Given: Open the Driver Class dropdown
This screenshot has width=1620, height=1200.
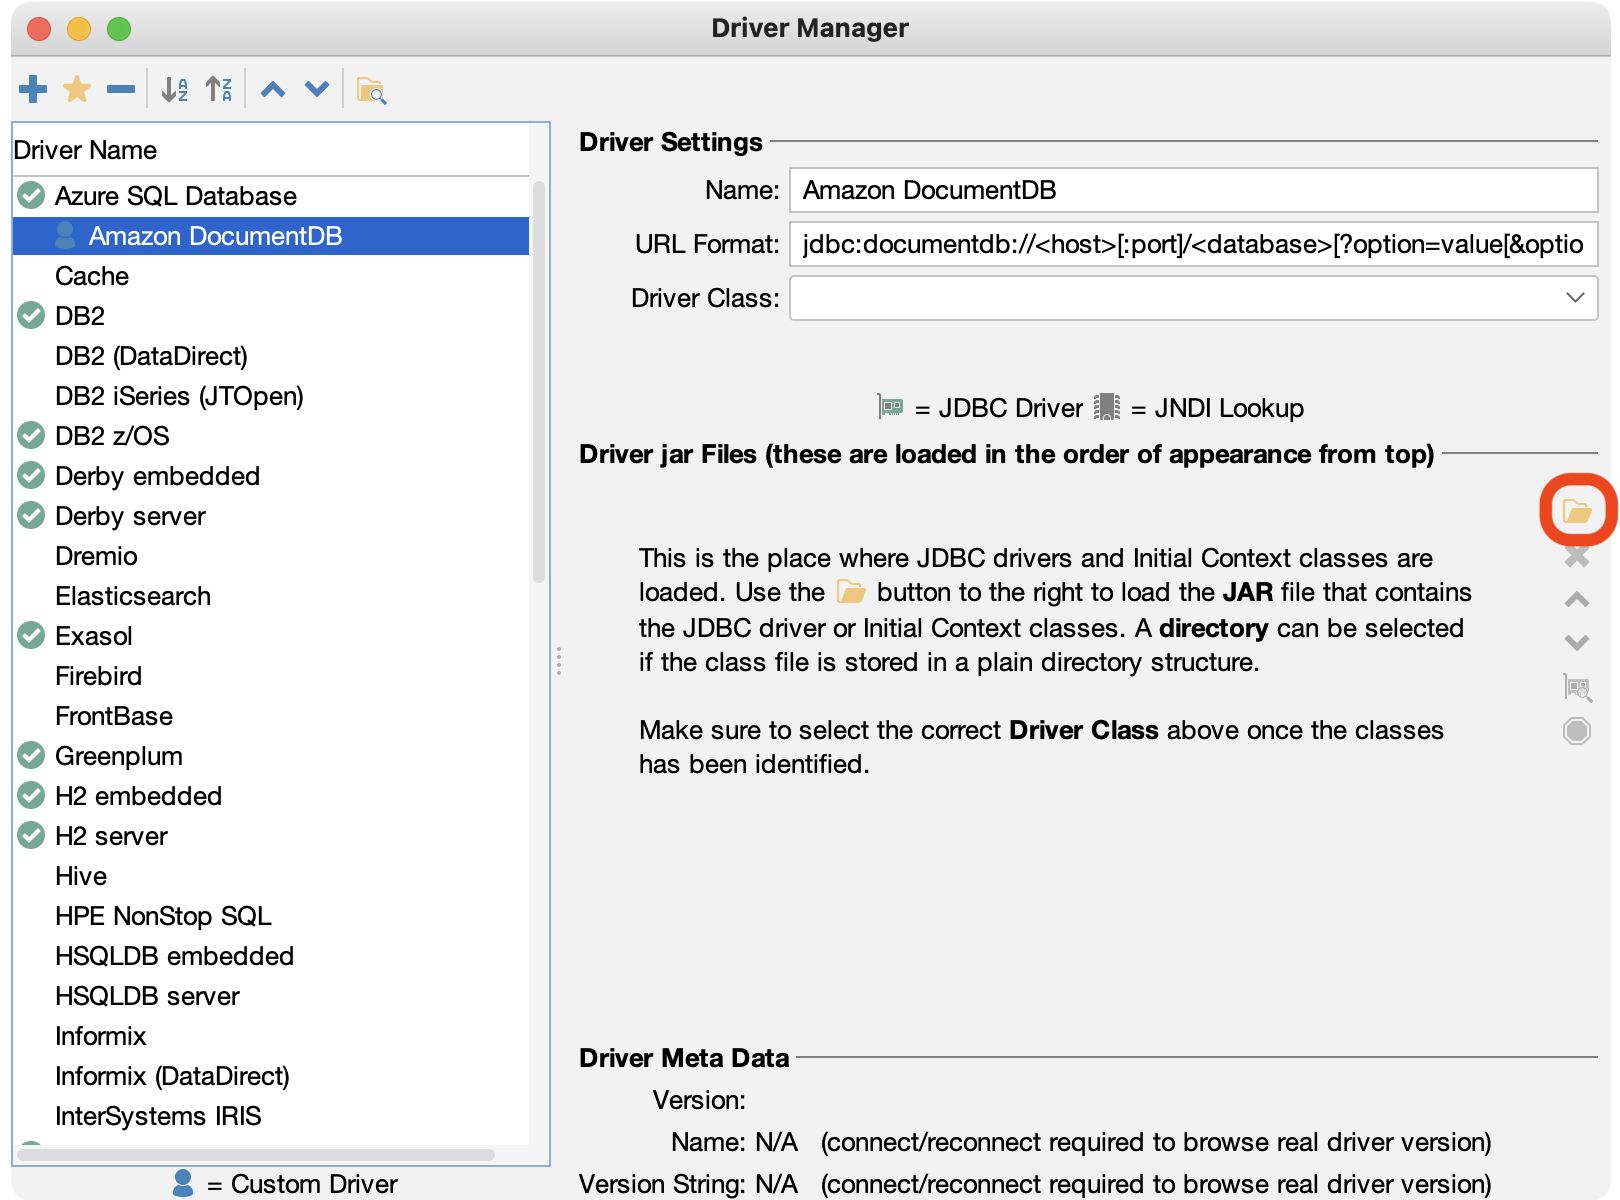Looking at the screenshot, I should 1193,298.
